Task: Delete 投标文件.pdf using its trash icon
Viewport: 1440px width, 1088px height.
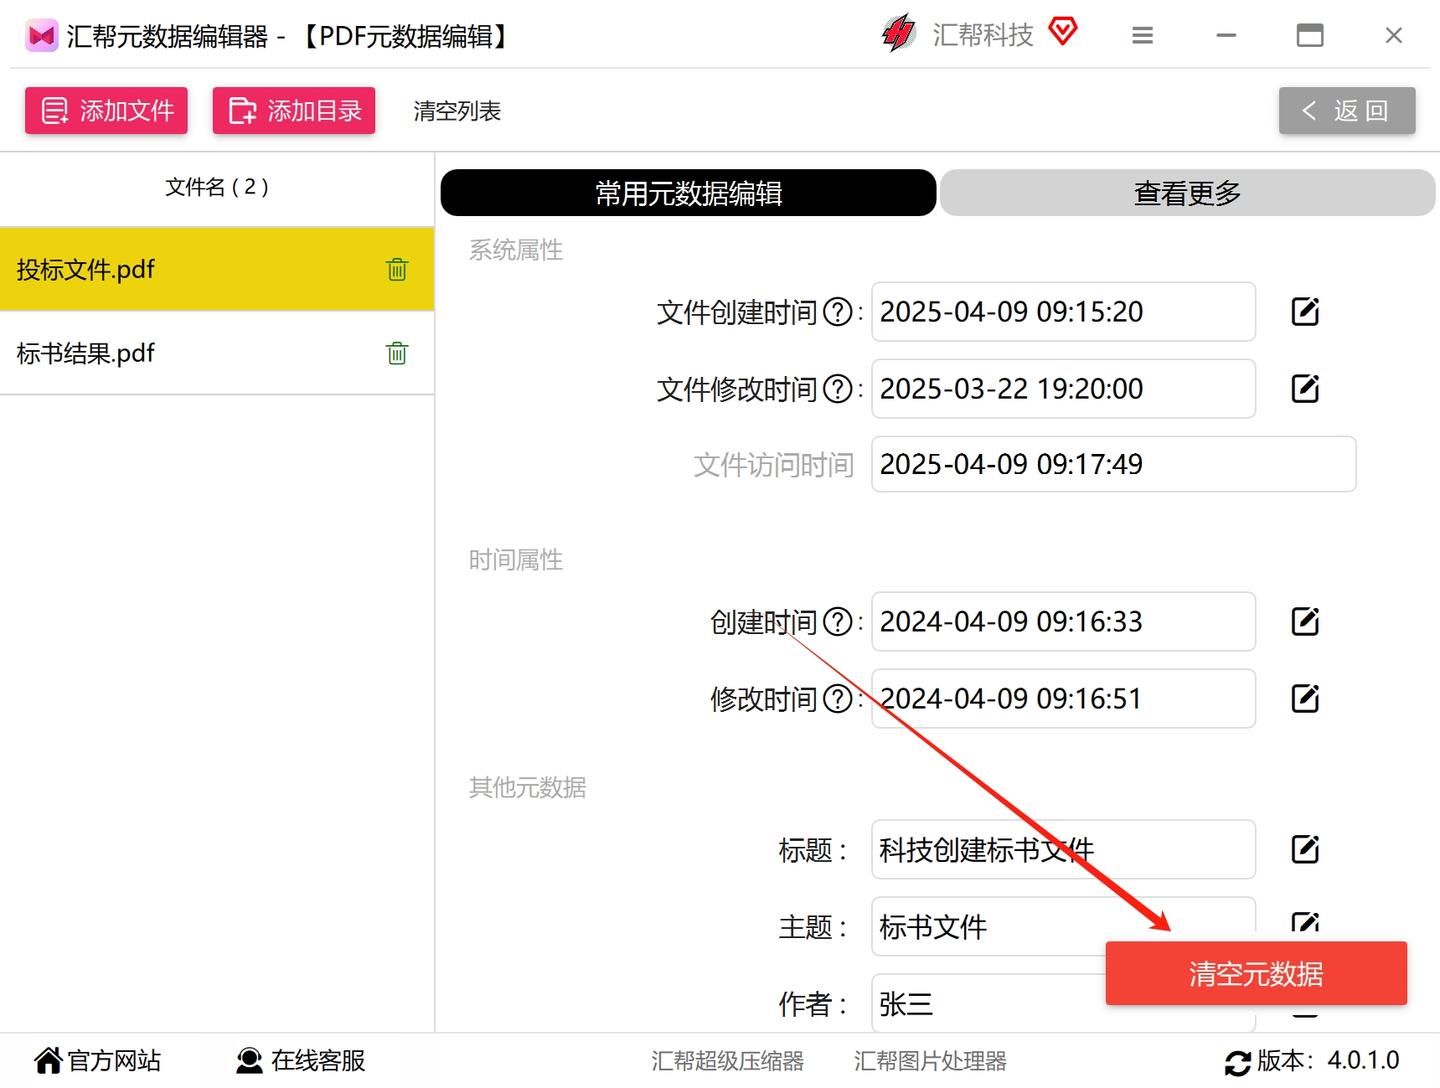Action: click(x=397, y=269)
